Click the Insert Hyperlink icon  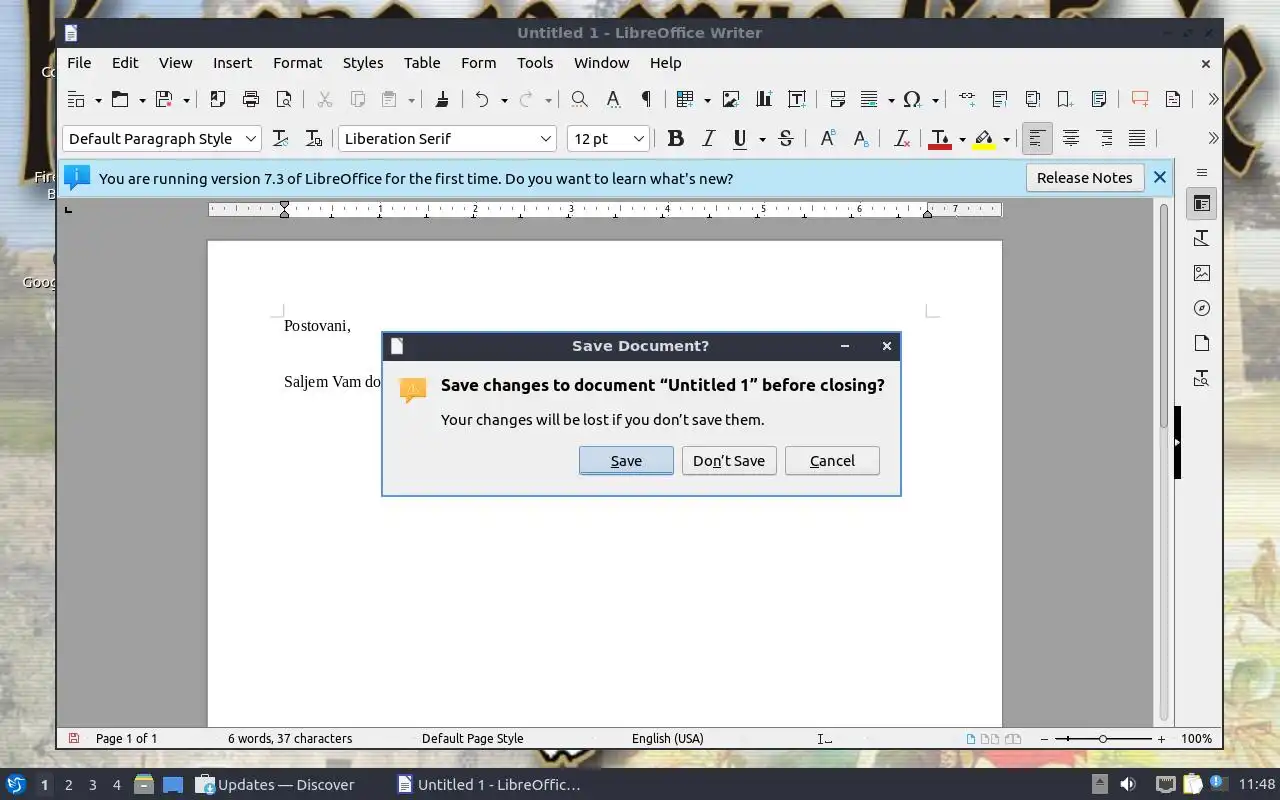(967, 99)
